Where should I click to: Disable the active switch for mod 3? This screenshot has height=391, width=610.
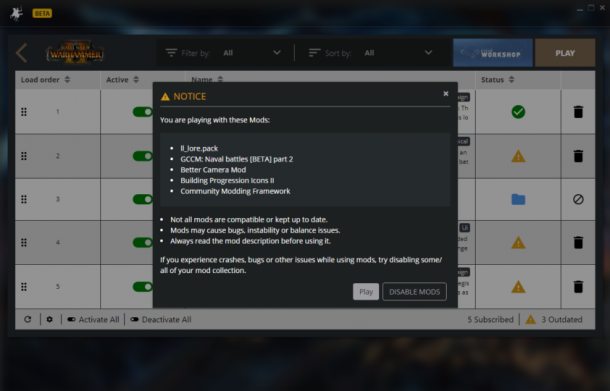[x=143, y=199]
